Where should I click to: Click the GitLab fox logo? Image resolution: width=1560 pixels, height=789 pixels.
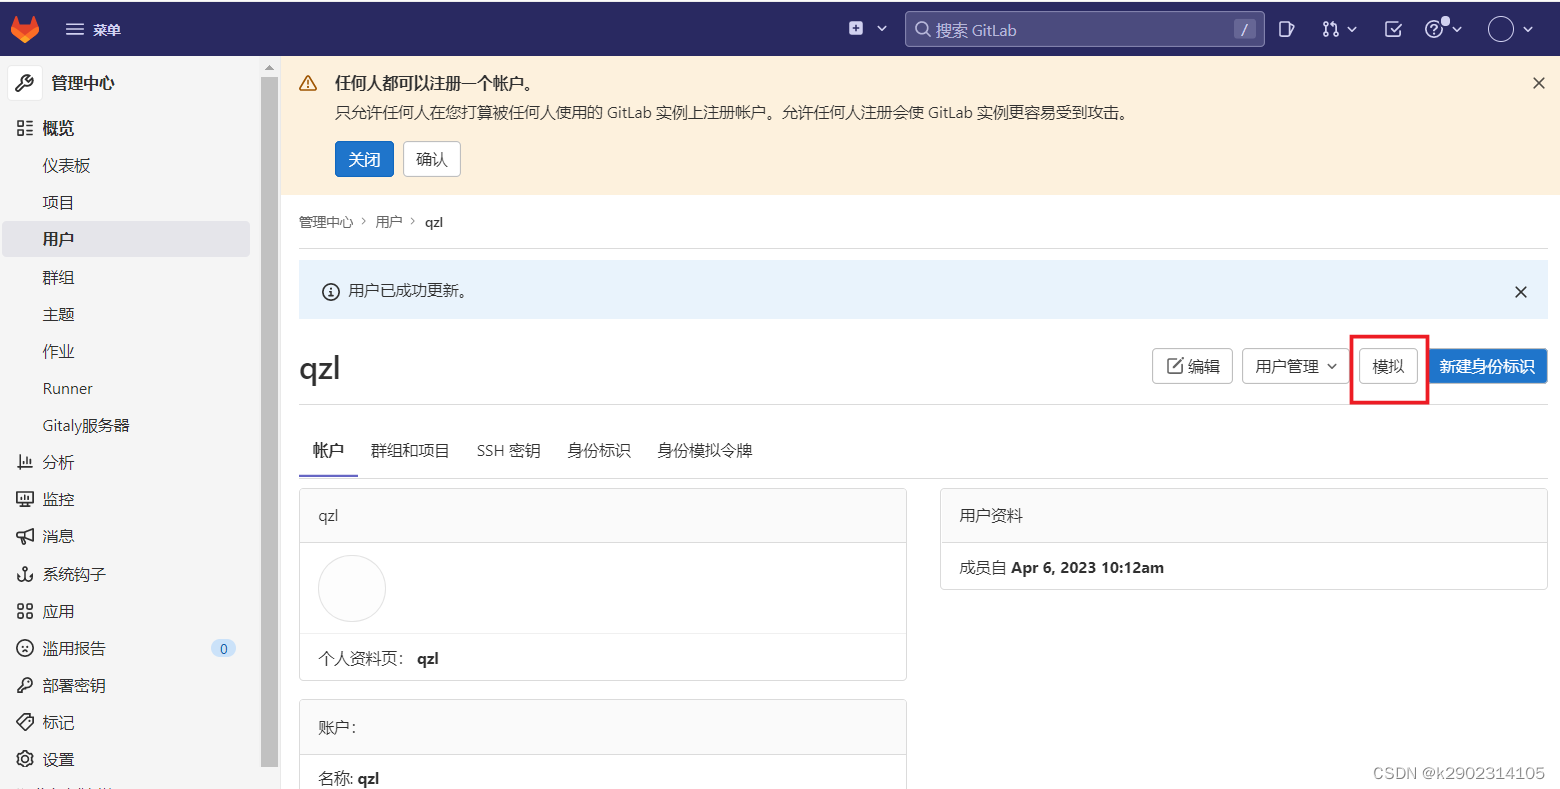click(25, 29)
